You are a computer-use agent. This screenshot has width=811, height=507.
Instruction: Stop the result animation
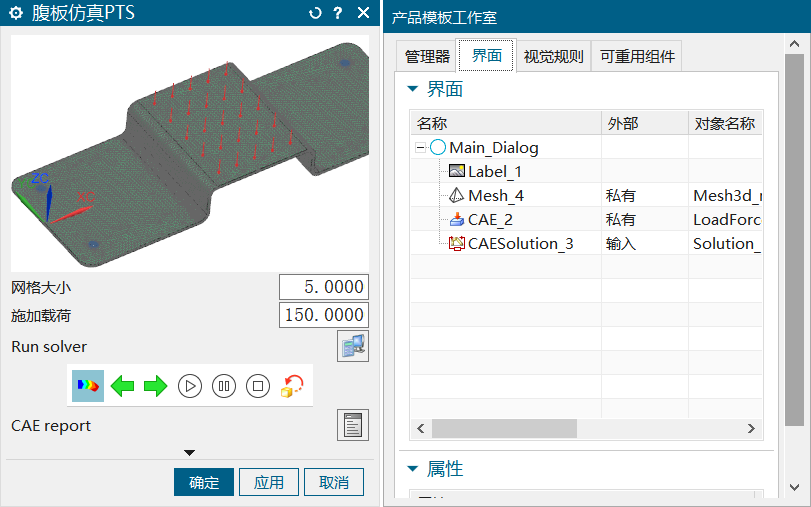258,386
